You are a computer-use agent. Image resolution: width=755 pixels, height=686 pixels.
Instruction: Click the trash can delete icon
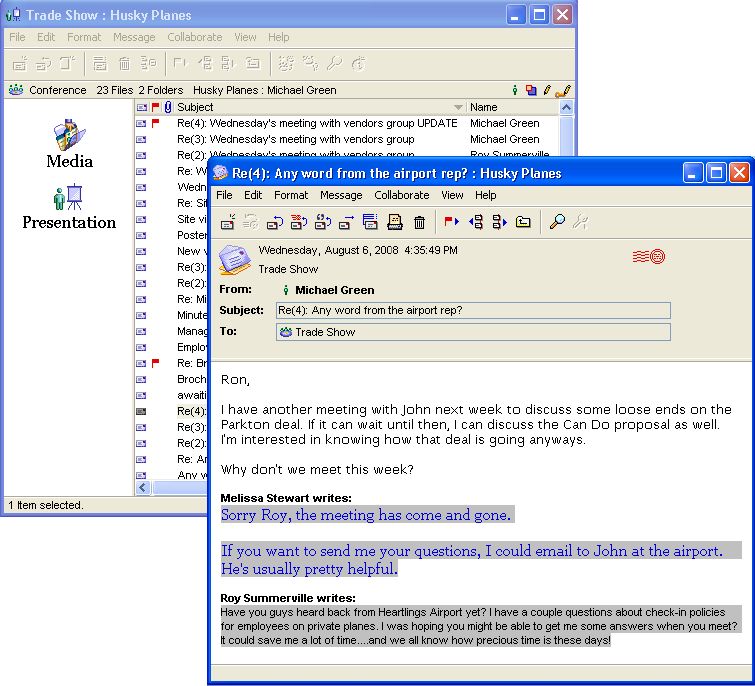click(x=419, y=222)
